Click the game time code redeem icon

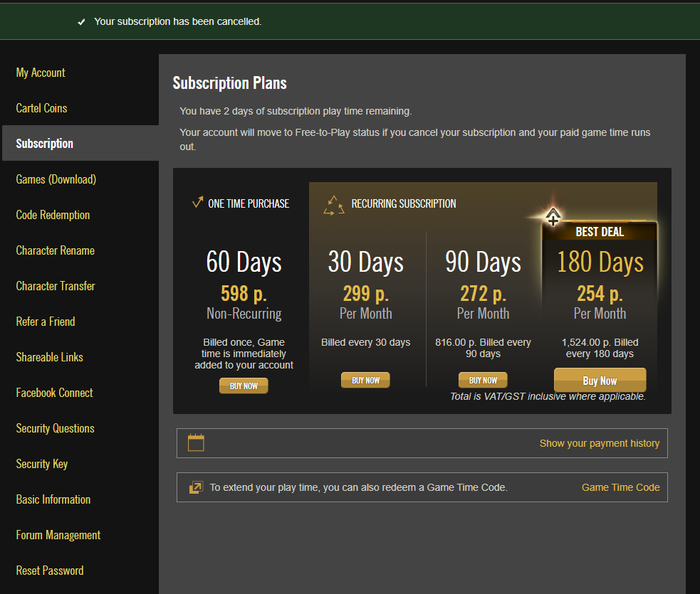coord(196,487)
